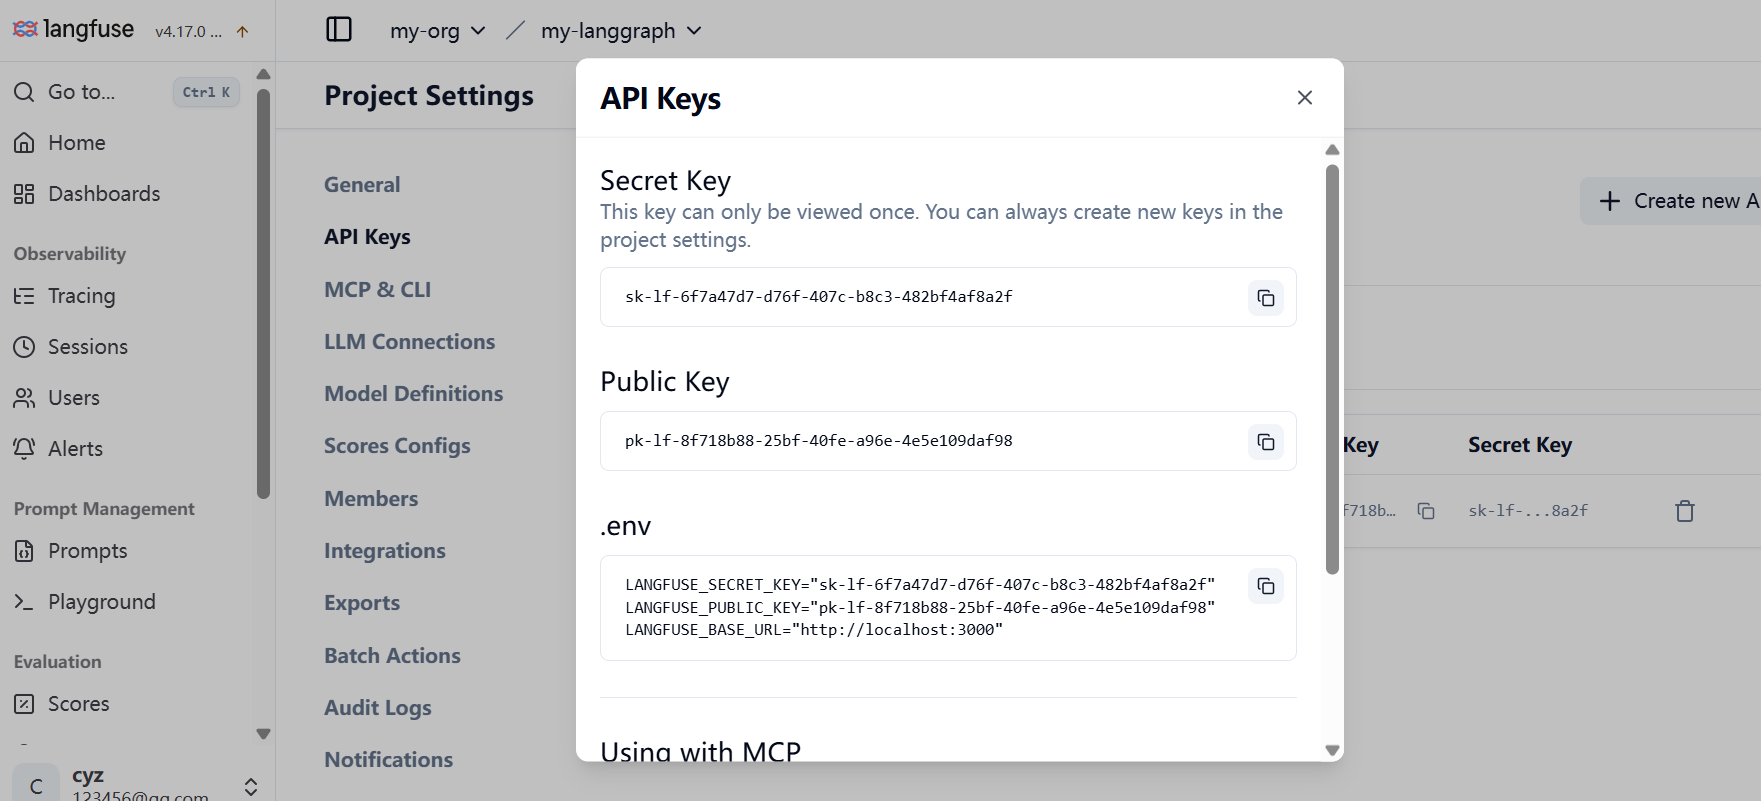Click the LANGFUSE_PUBLIC_KEY line in .env

click(x=920, y=608)
